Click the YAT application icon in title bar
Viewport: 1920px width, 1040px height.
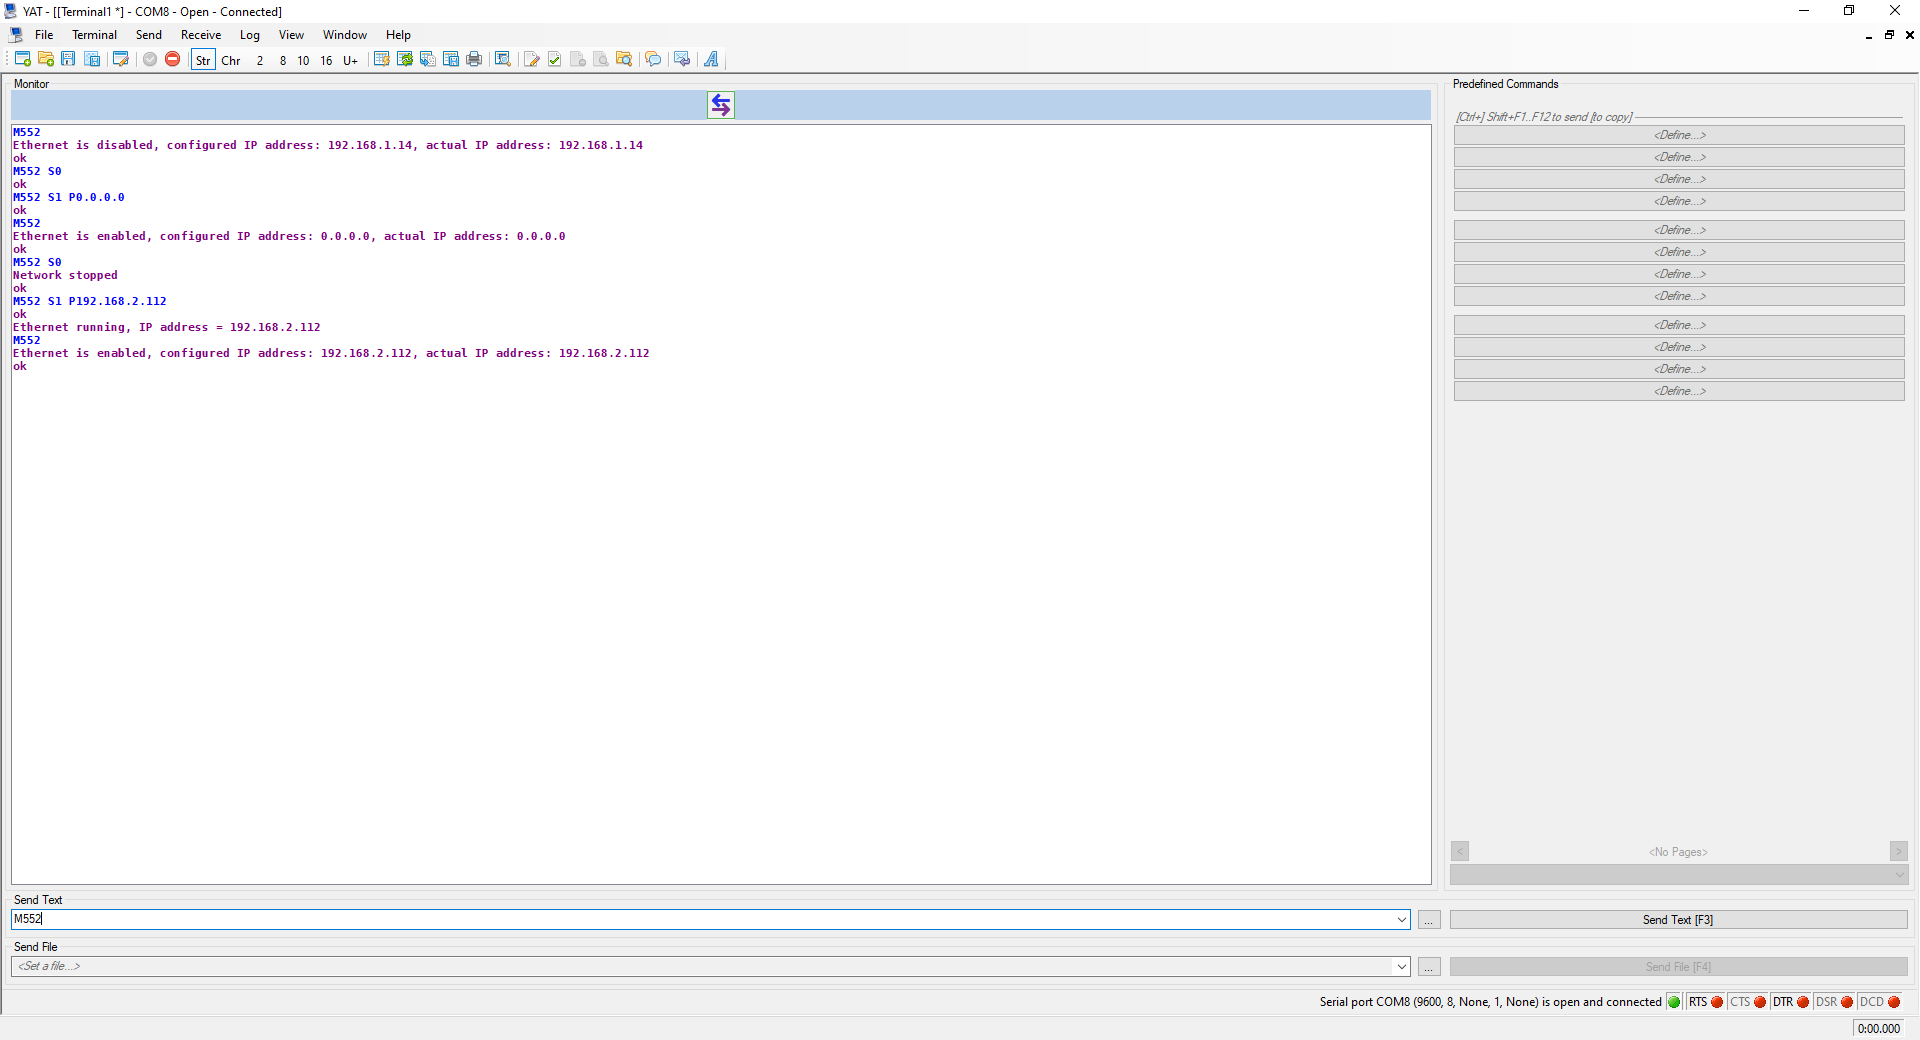pyautogui.click(x=11, y=11)
